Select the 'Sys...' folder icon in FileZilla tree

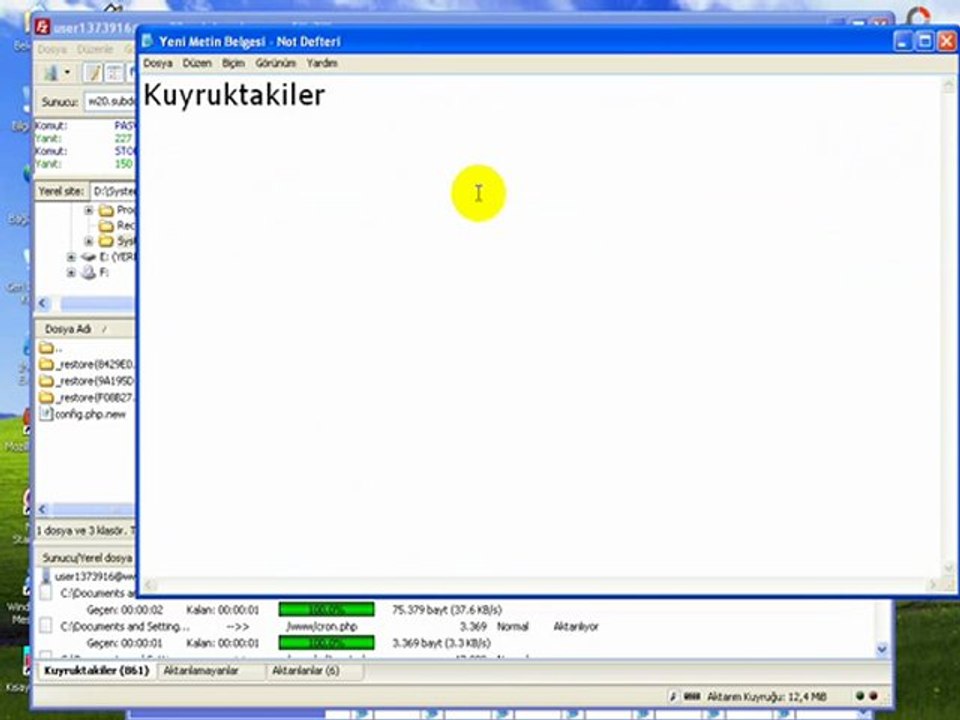pos(107,241)
